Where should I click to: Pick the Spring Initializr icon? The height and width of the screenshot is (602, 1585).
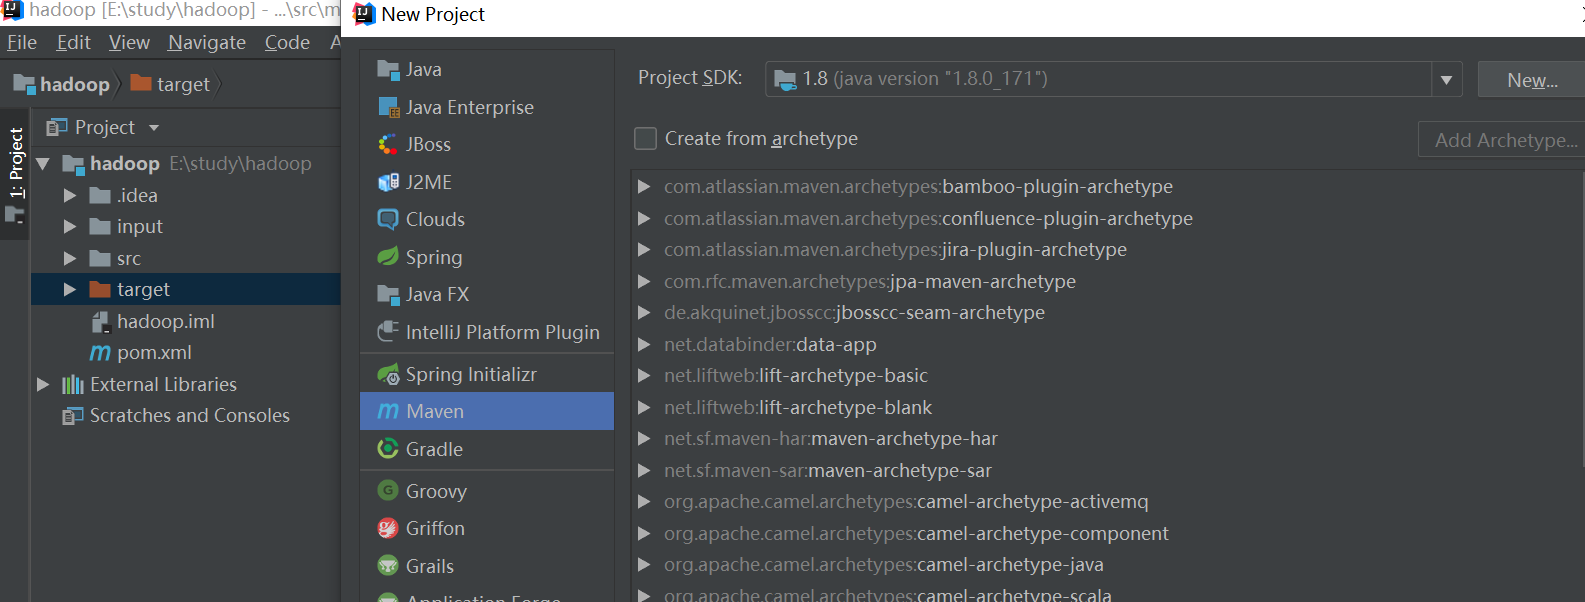coord(388,374)
